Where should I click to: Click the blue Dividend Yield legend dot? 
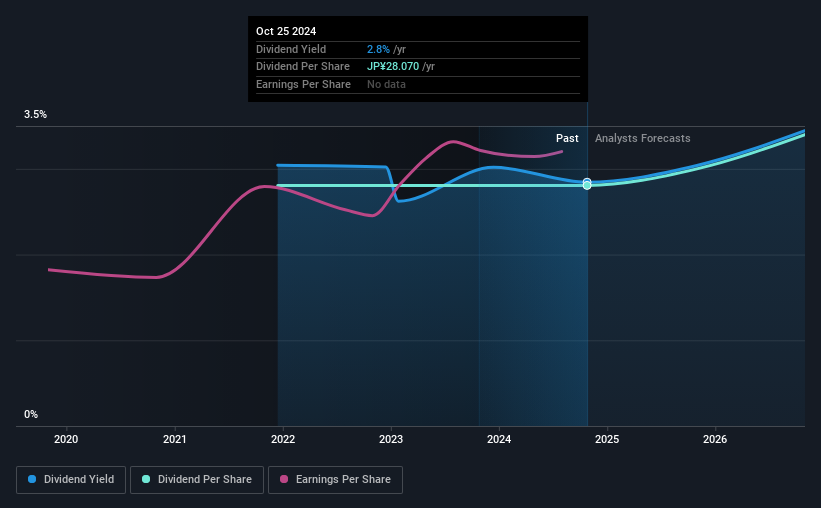[32, 479]
